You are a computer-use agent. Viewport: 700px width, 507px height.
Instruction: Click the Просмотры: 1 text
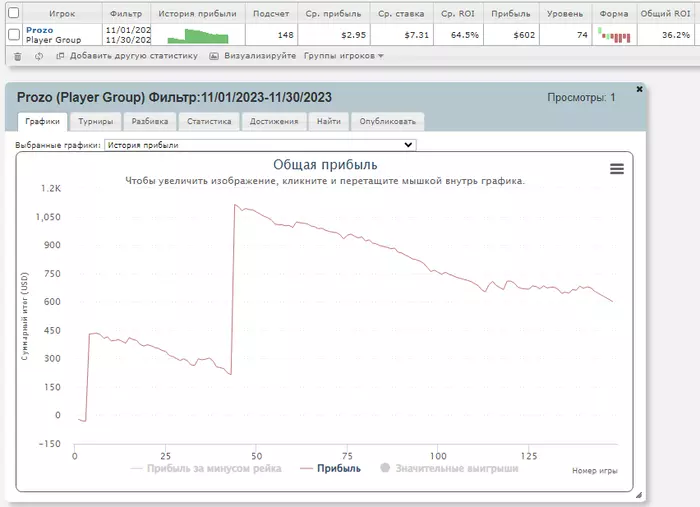tap(581, 97)
